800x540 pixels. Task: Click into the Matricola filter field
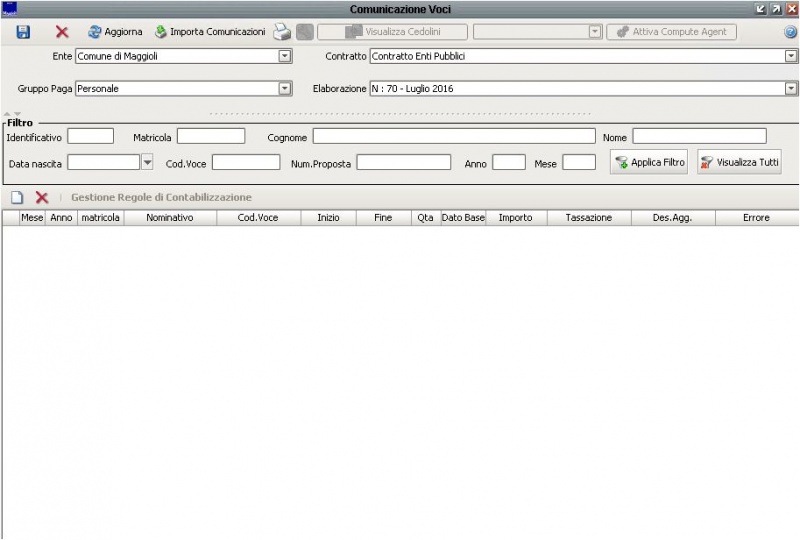point(211,136)
